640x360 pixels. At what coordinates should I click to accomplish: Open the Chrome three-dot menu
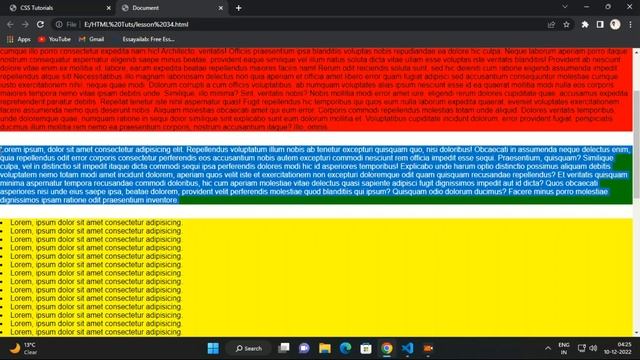(x=630, y=24)
